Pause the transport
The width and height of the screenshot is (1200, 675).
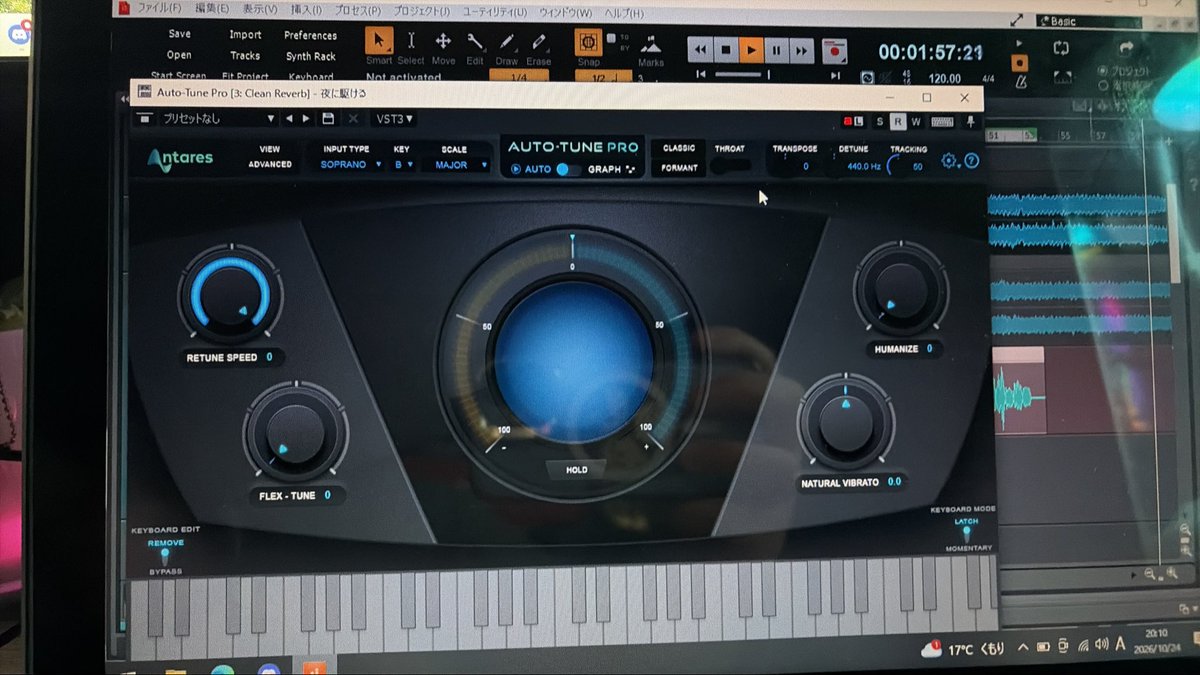[777, 49]
